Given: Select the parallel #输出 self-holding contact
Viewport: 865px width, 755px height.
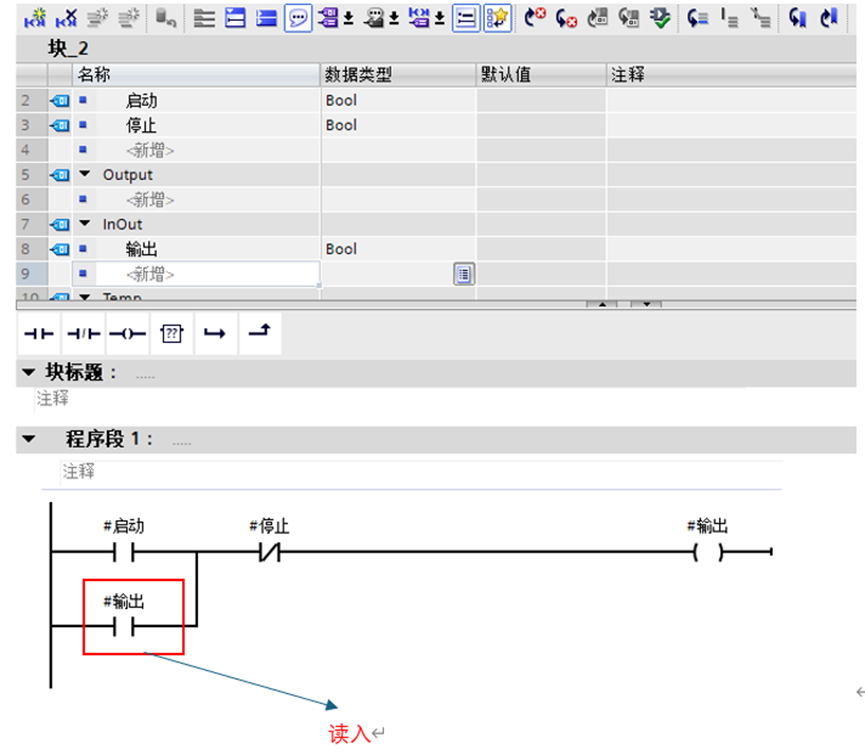Looking at the screenshot, I should (124, 627).
